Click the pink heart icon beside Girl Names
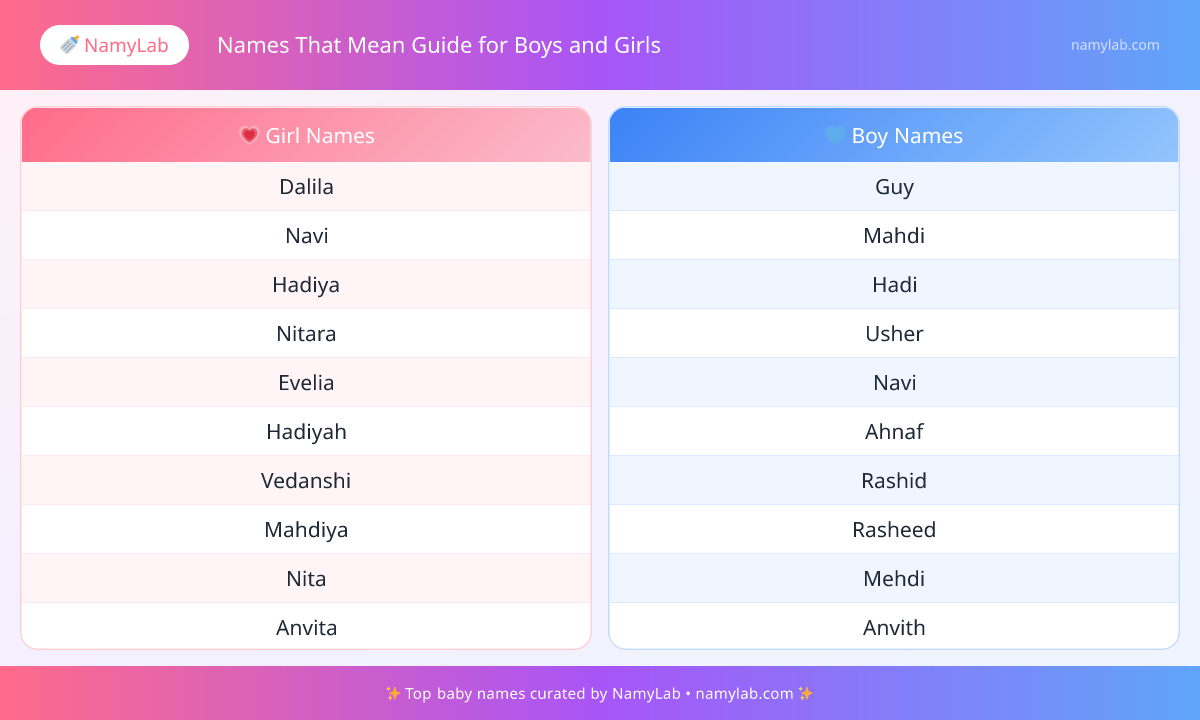This screenshot has height=720, width=1200. tap(250, 135)
